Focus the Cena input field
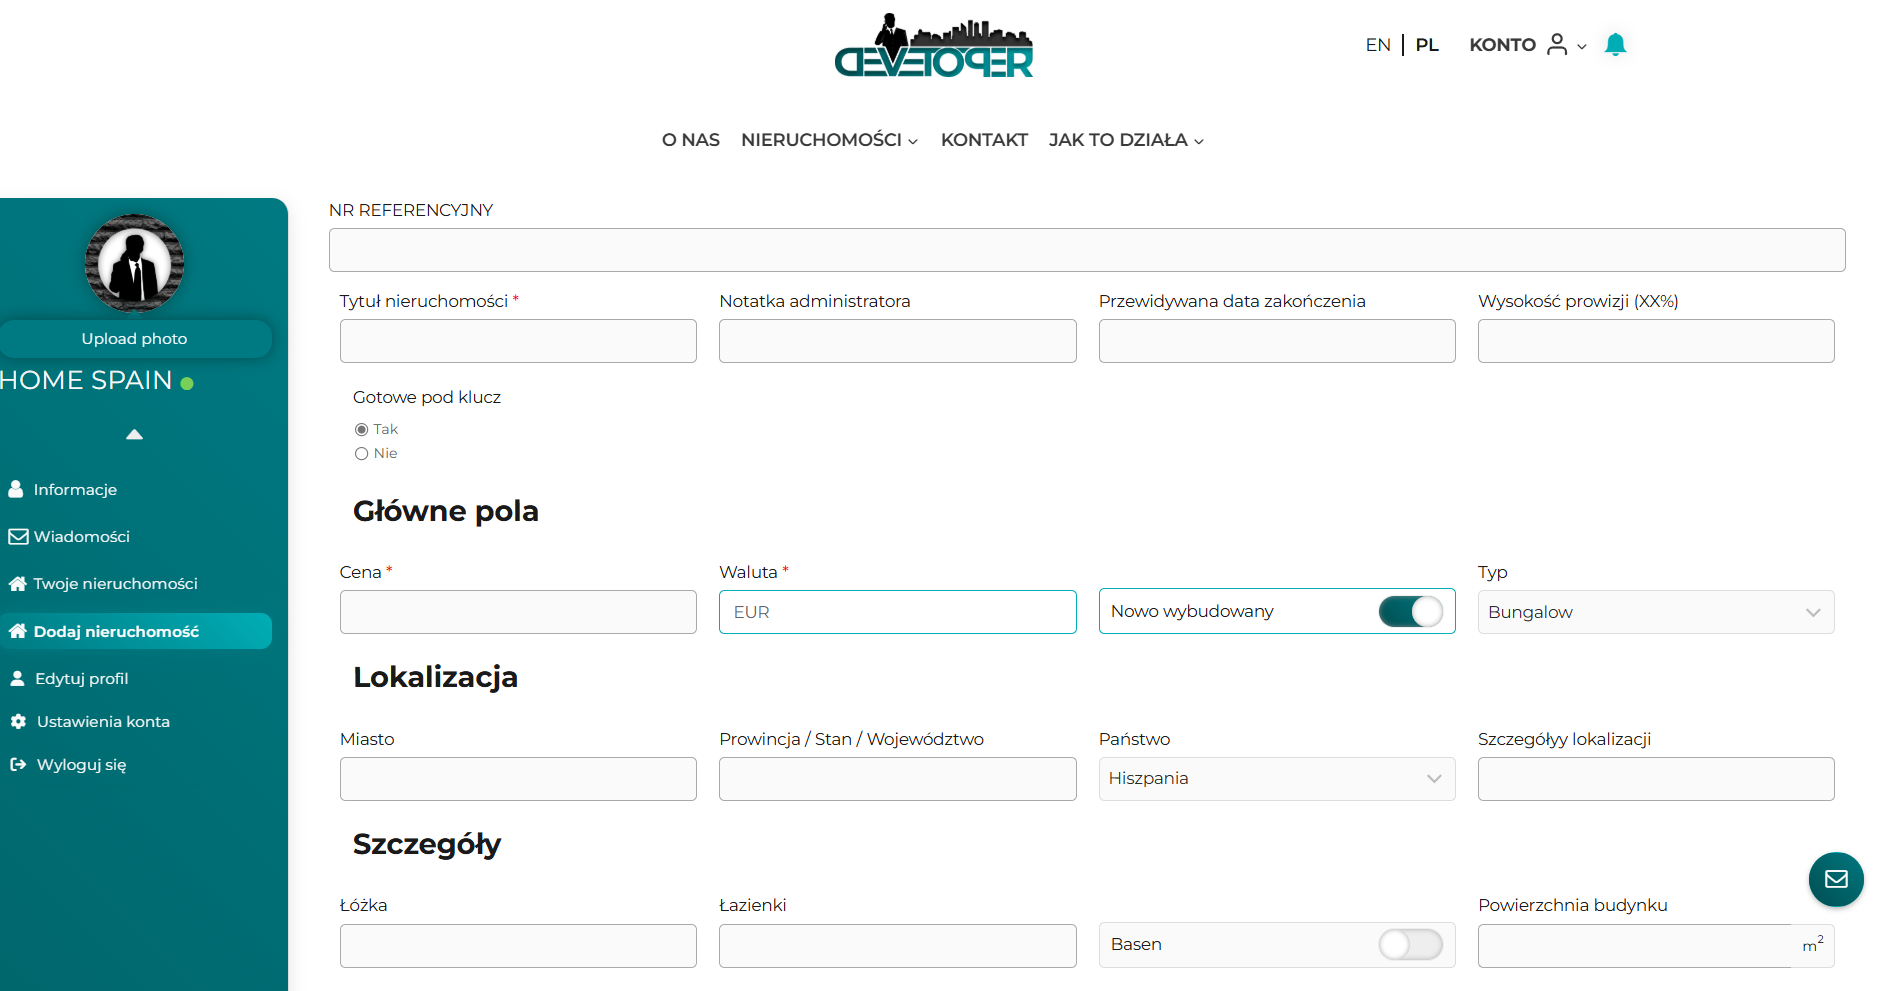This screenshot has width=1881, height=991. click(518, 612)
